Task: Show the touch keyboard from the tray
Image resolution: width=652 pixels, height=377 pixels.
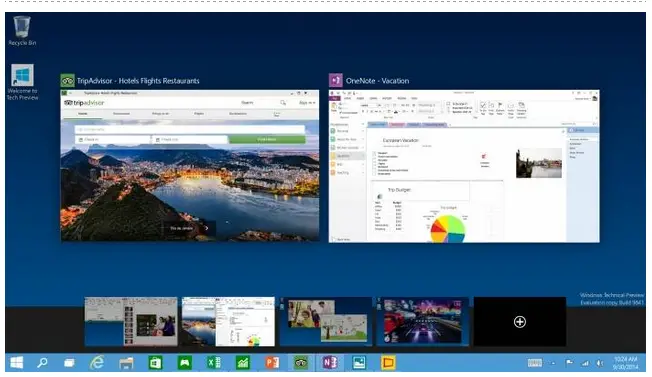Action: [x=535, y=363]
